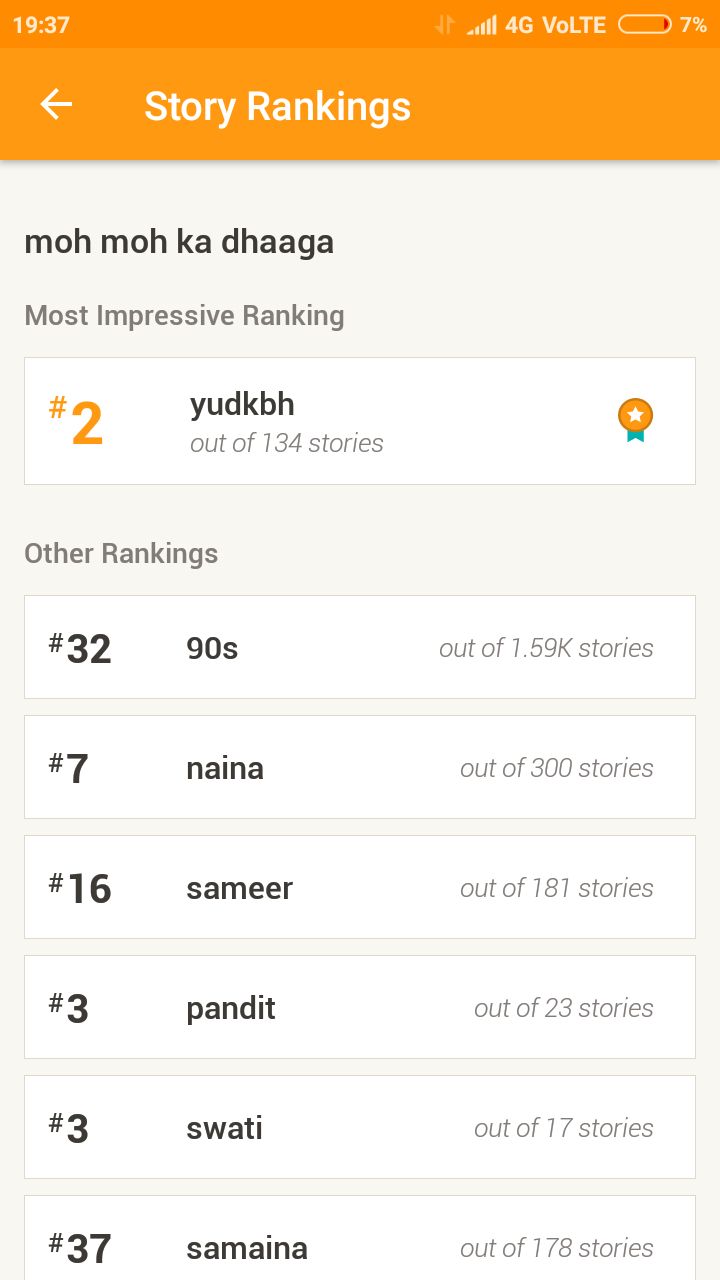Select the naina tag ranking
This screenshot has width=720, height=1280.
click(x=360, y=767)
